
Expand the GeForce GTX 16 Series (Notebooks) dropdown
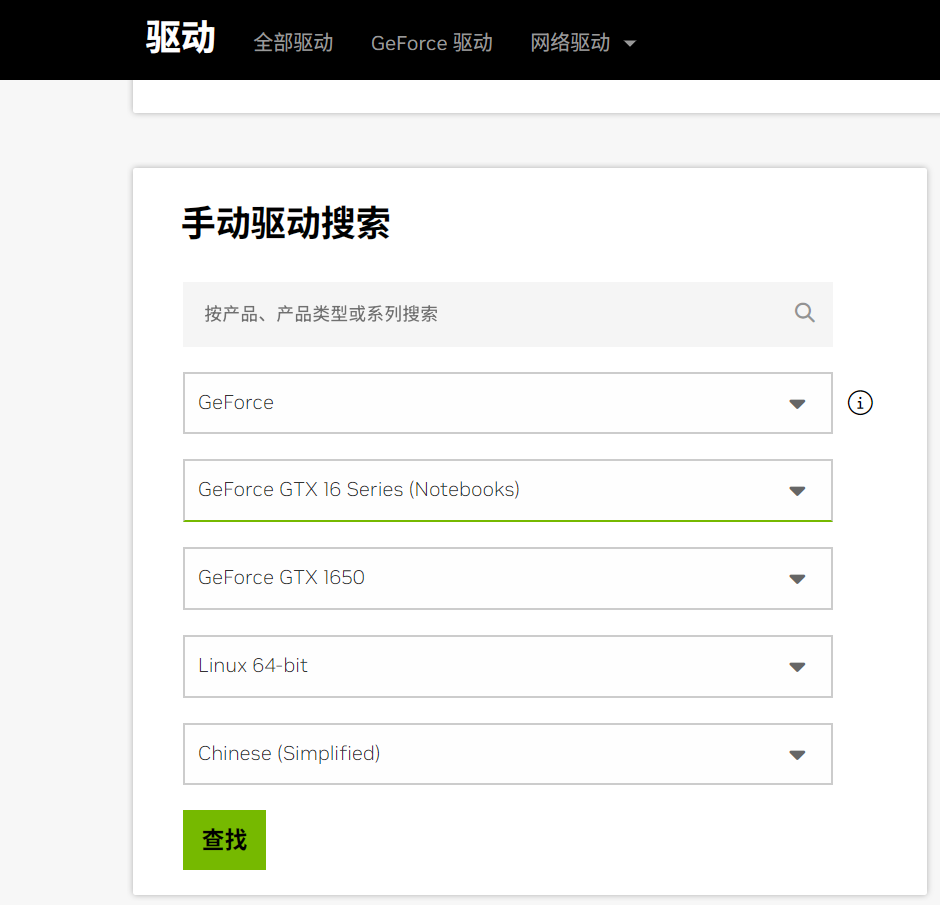click(507, 490)
